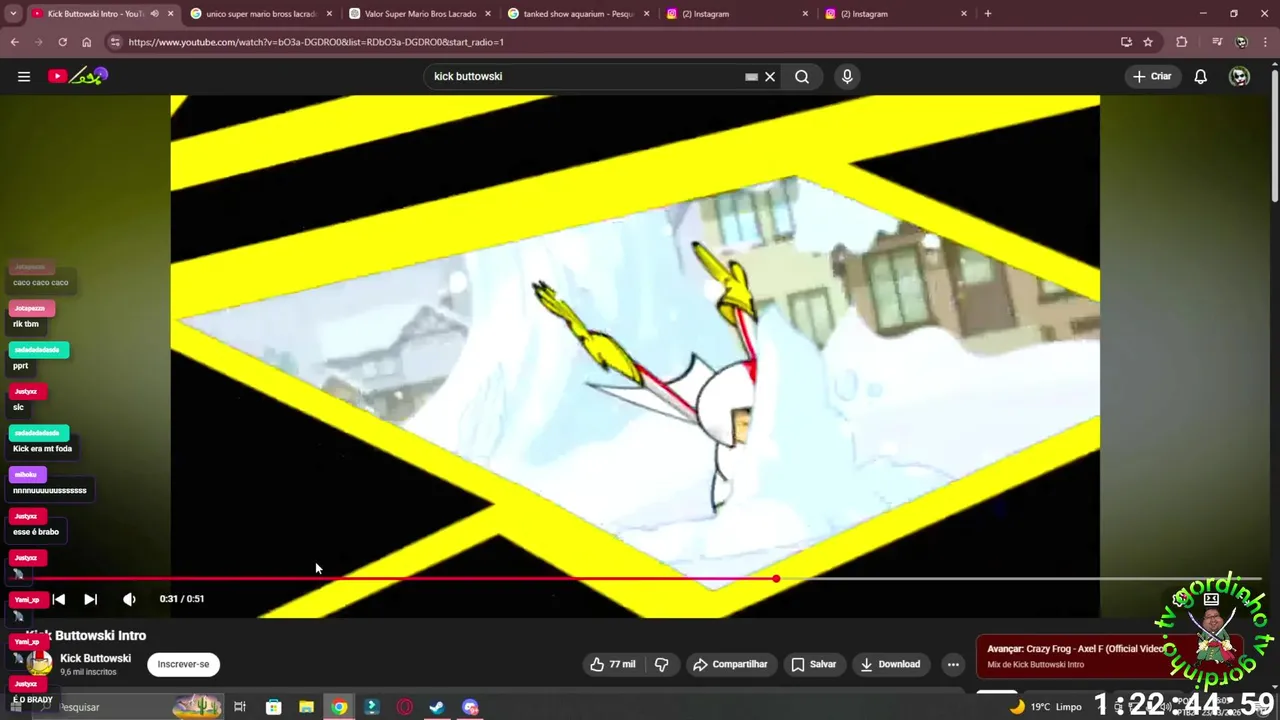Save the video with Salvar
Screen dimensions: 1280x720
813,664
